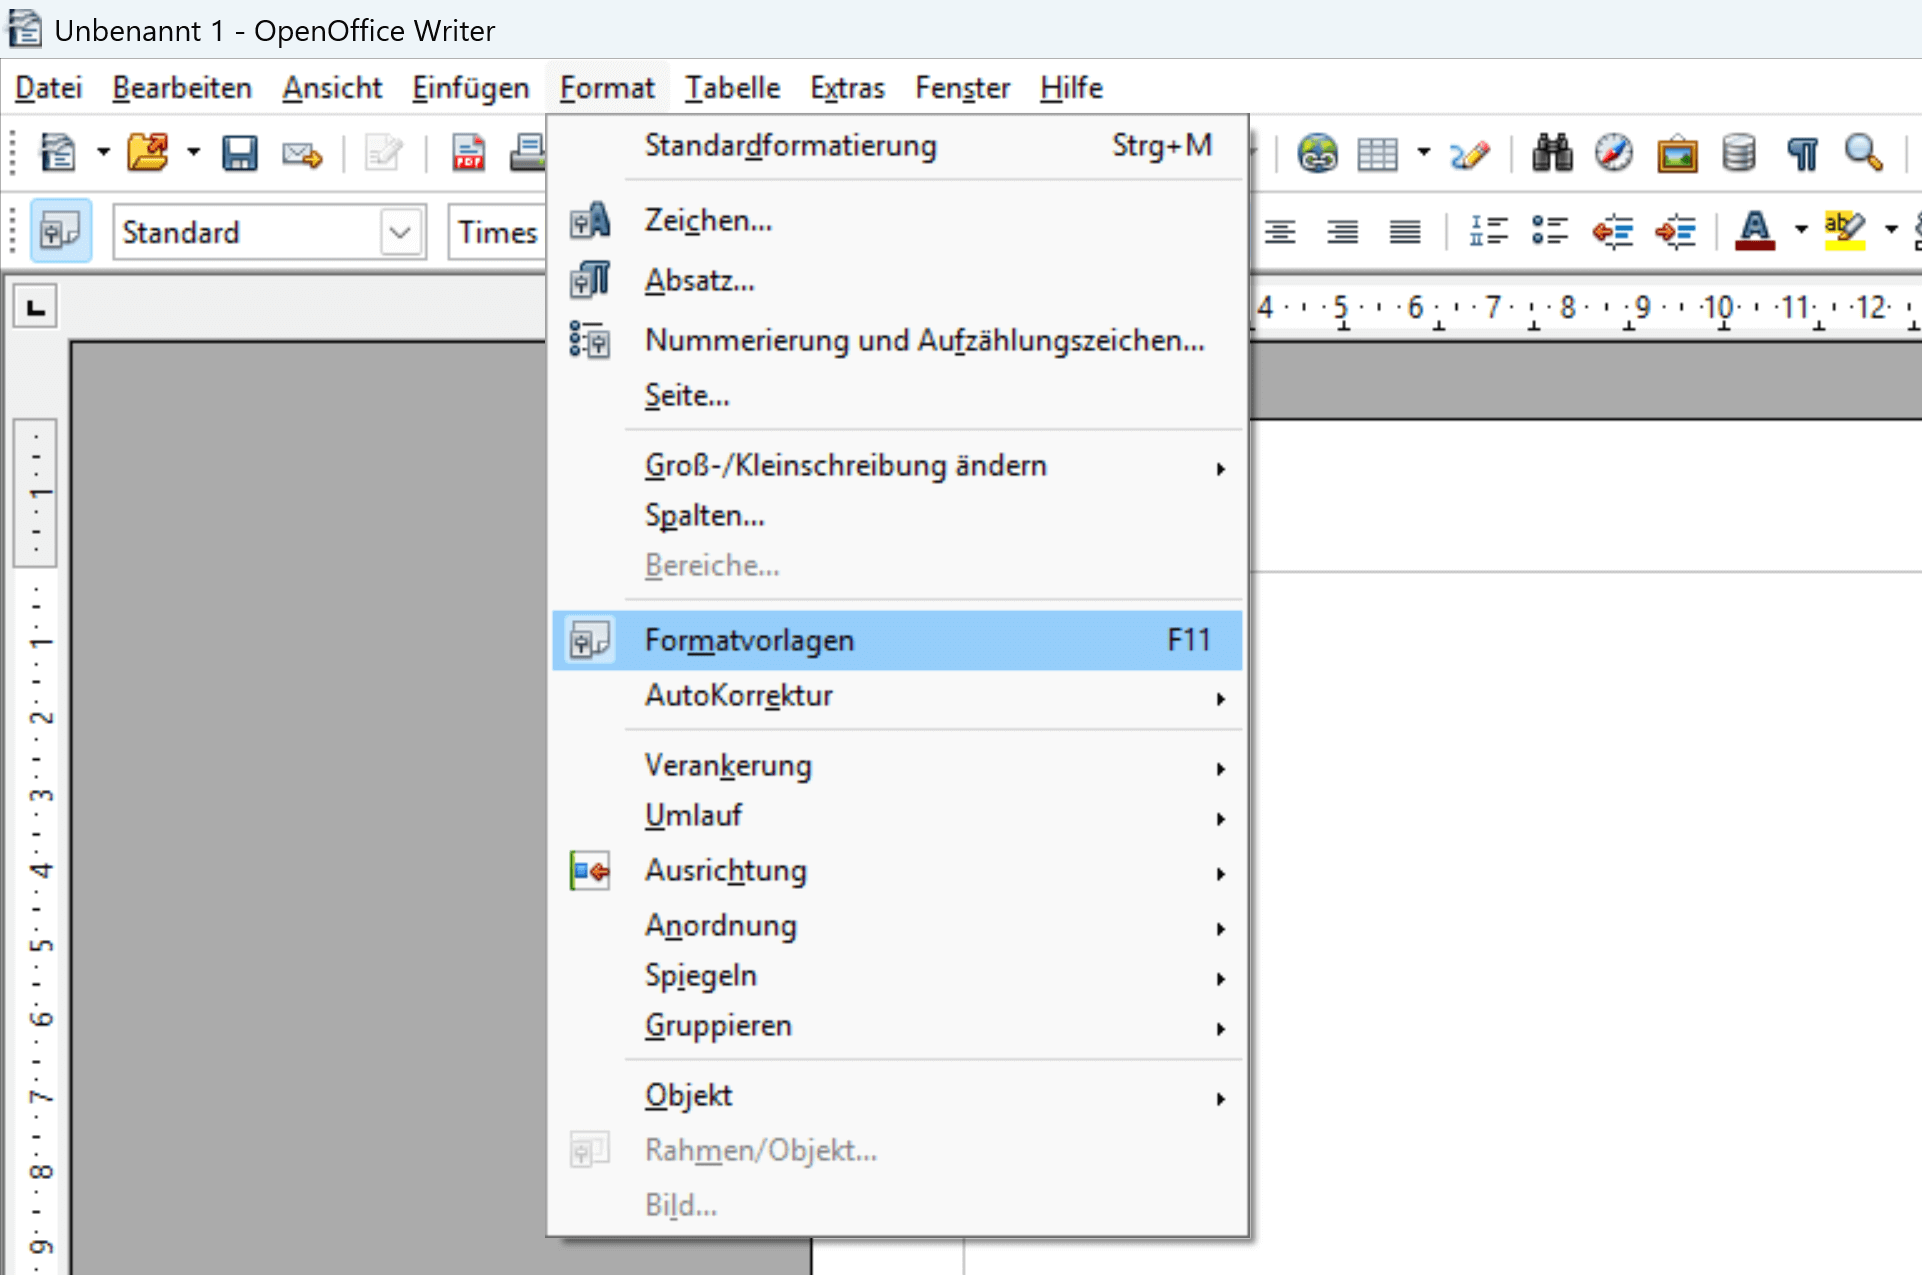Select Zeichen in the Format menu
1922x1275 pixels.
click(x=707, y=220)
